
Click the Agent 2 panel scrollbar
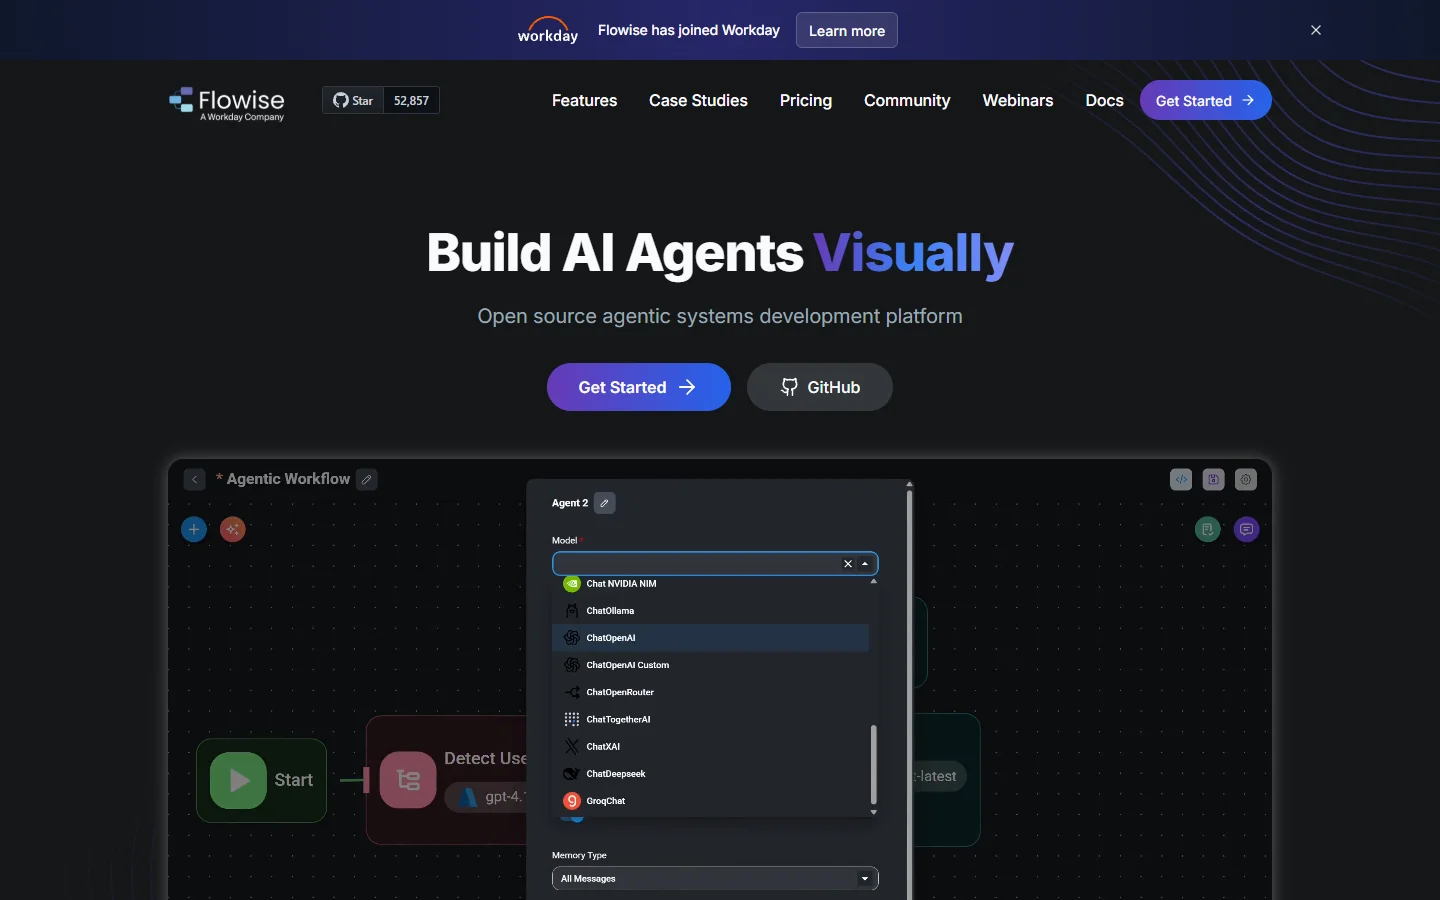tap(909, 695)
